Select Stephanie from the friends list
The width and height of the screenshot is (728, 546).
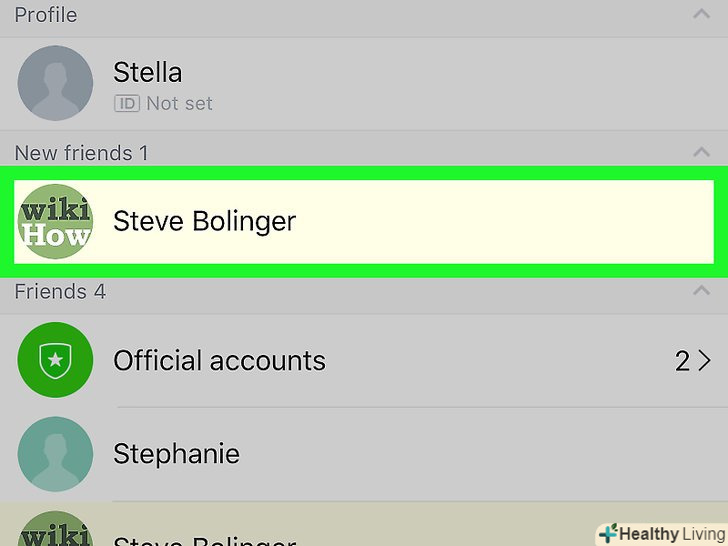click(x=176, y=453)
